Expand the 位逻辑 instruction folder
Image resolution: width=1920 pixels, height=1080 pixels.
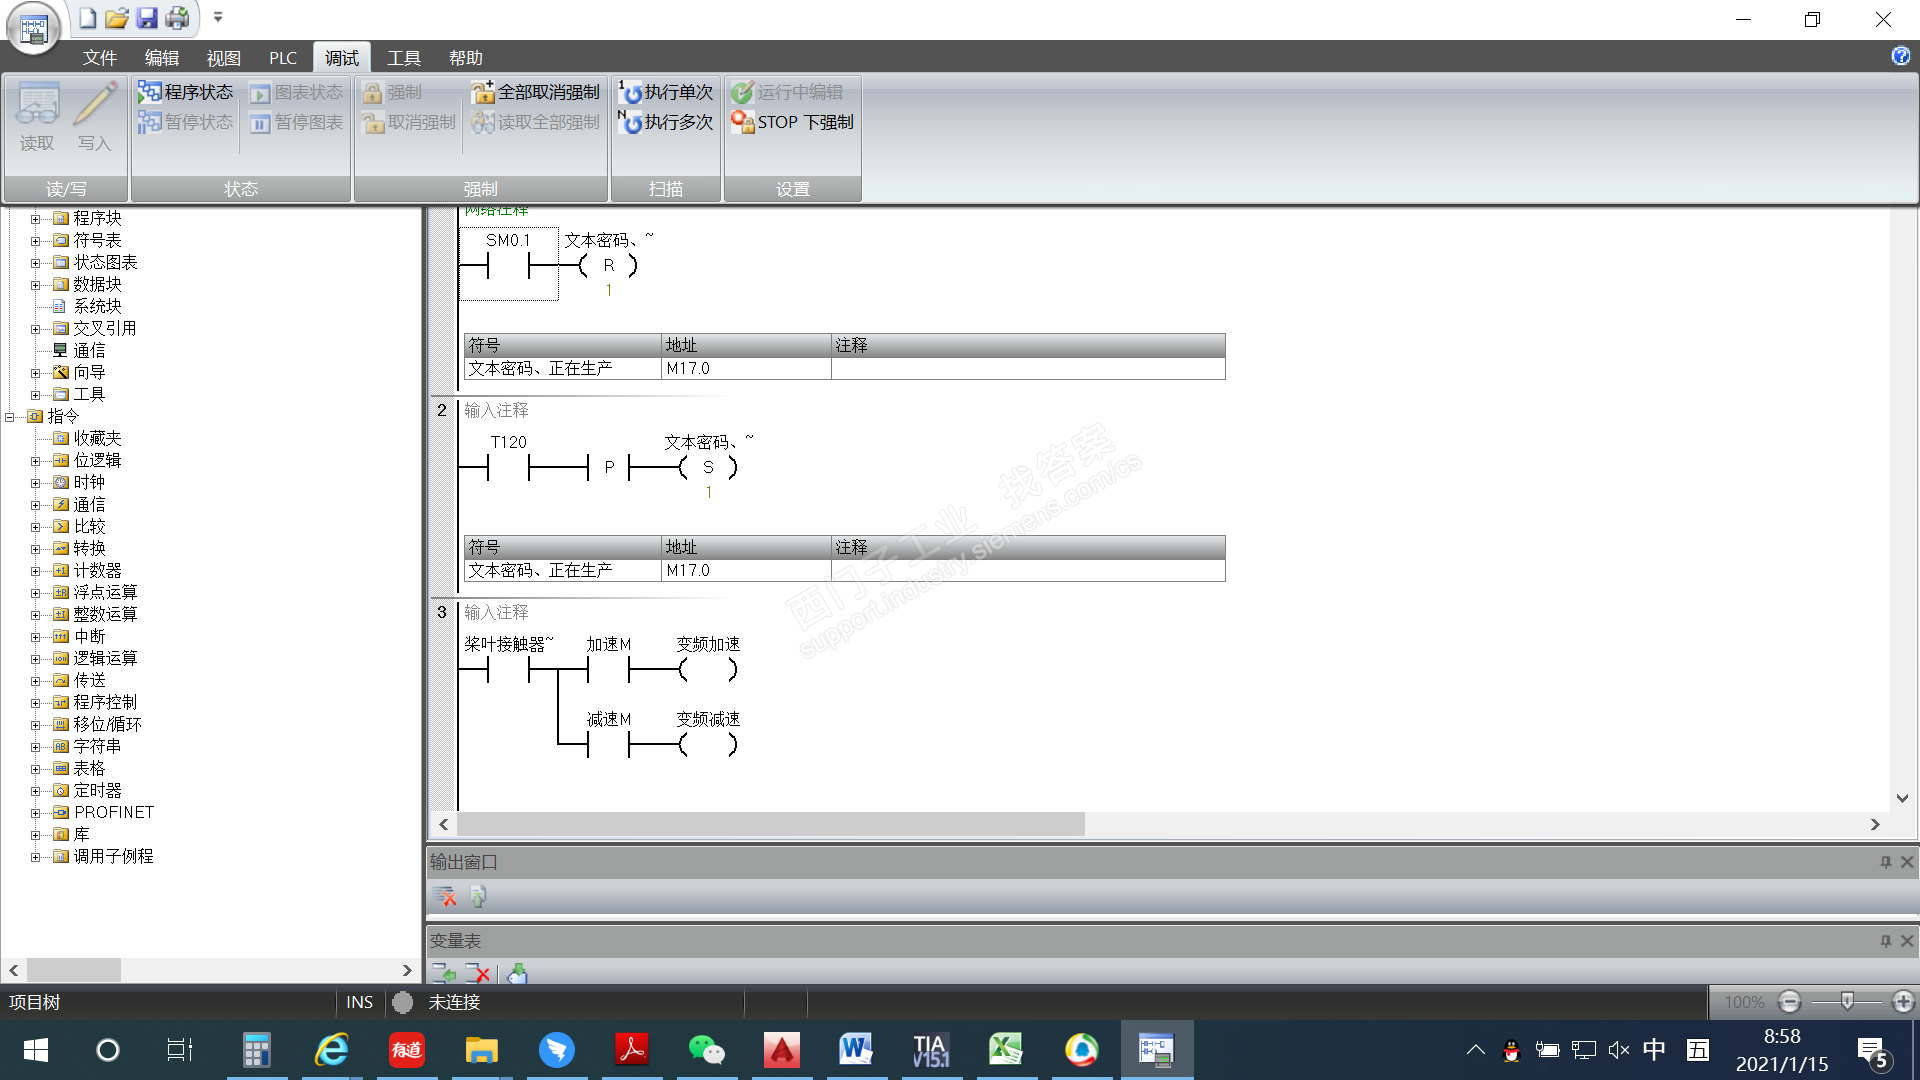pyautogui.click(x=35, y=461)
